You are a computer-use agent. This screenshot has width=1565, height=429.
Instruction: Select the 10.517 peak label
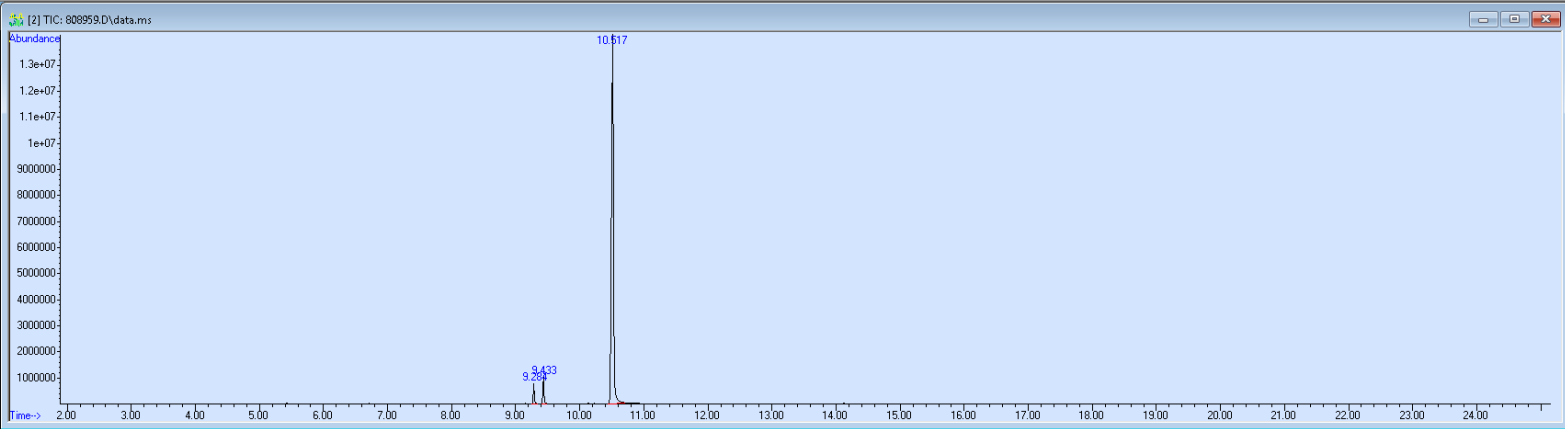pyautogui.click(x=612, y=40)
